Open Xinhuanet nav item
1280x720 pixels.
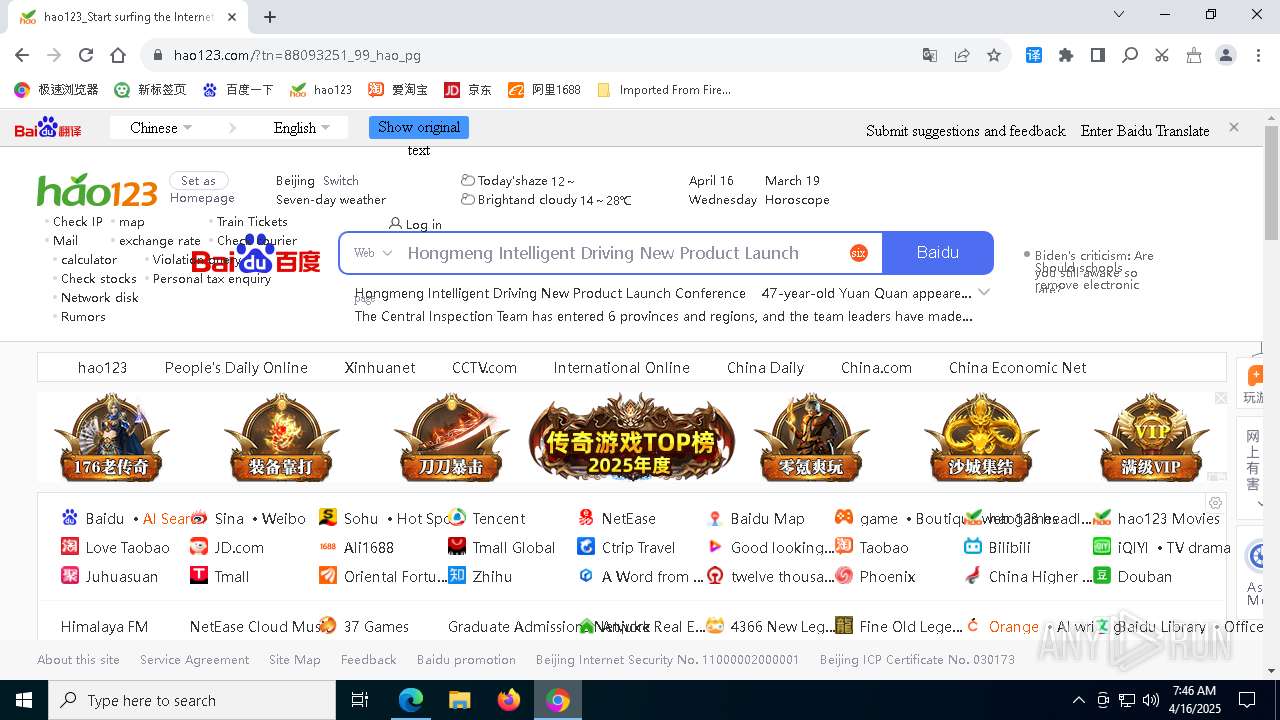point(380,368)
